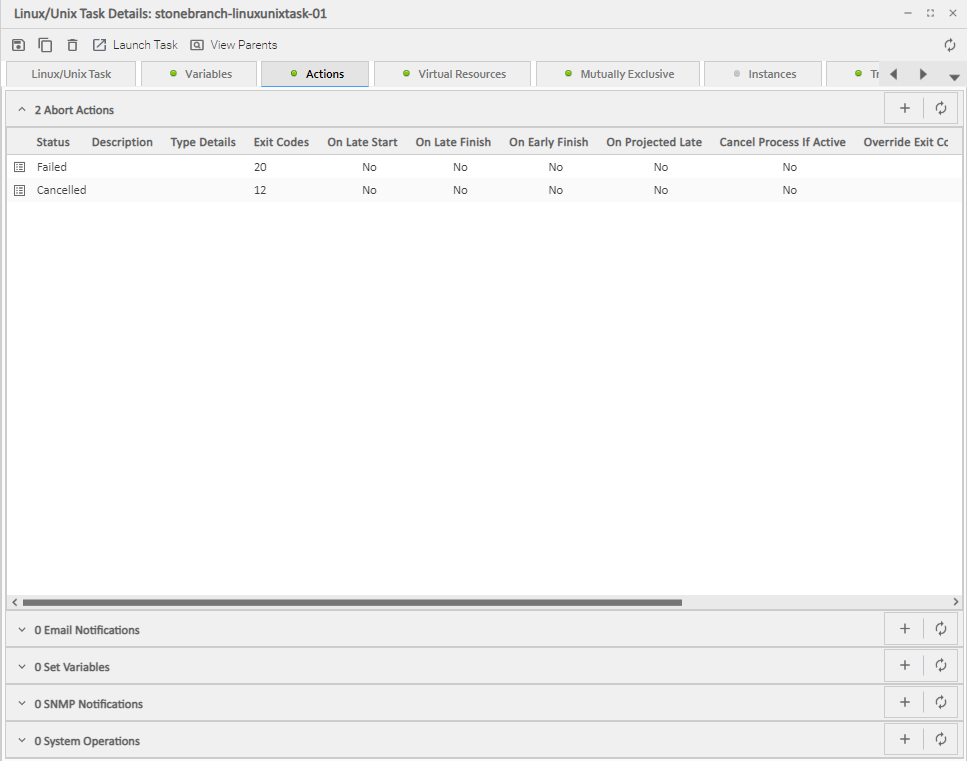Click the View Parents button

(234, 45)
